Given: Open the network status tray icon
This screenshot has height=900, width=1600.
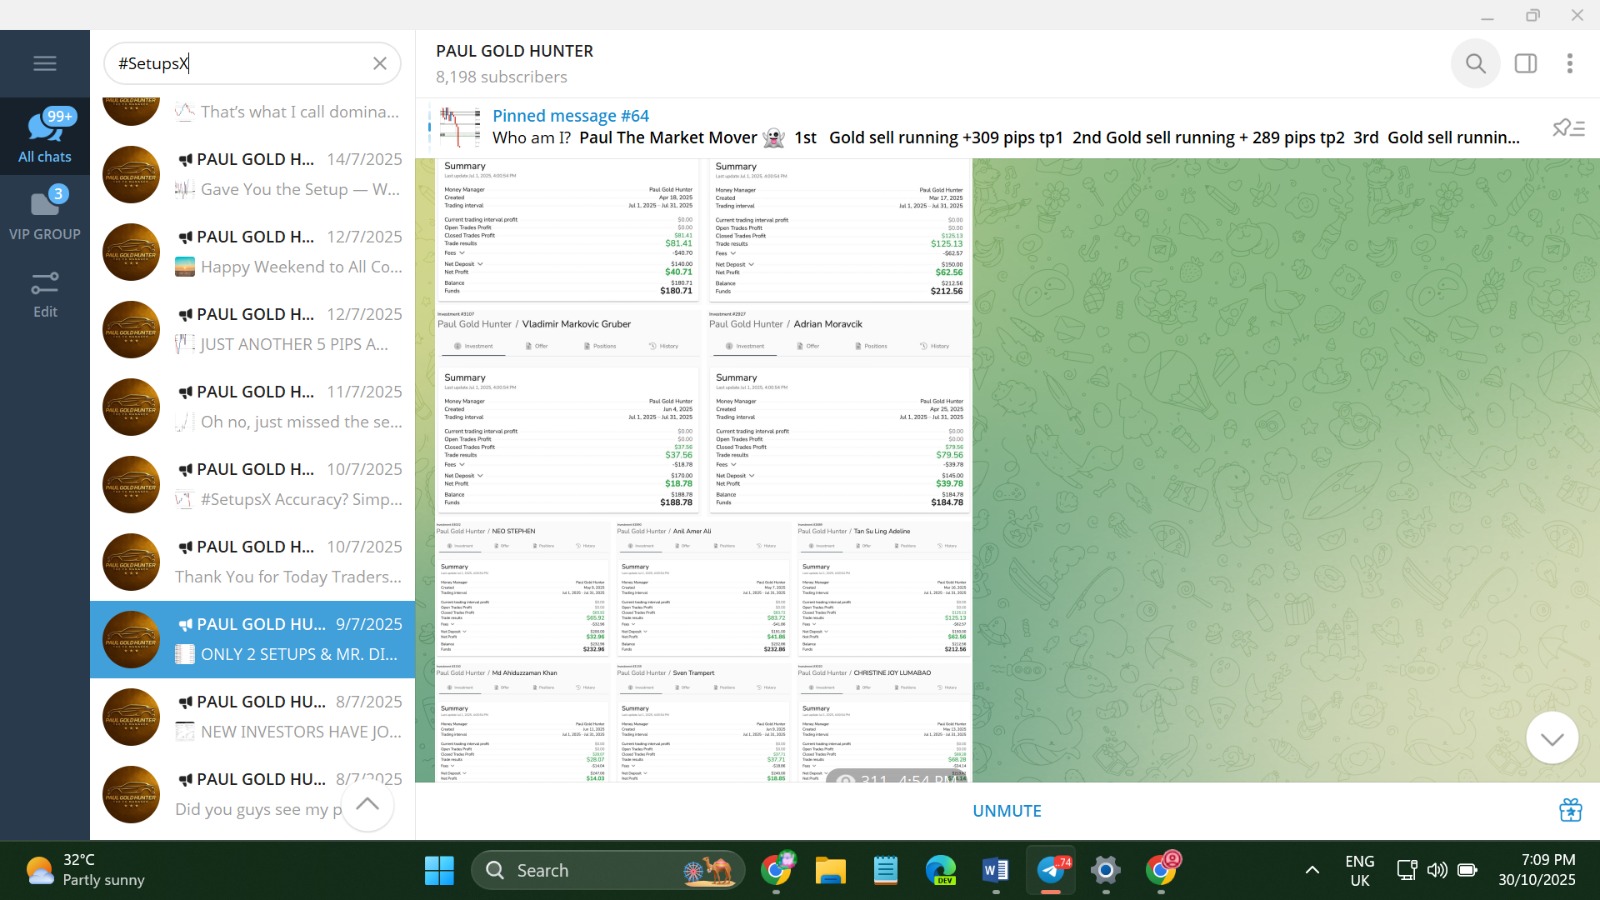Looking at the screenshot, I should [1407, 870].
